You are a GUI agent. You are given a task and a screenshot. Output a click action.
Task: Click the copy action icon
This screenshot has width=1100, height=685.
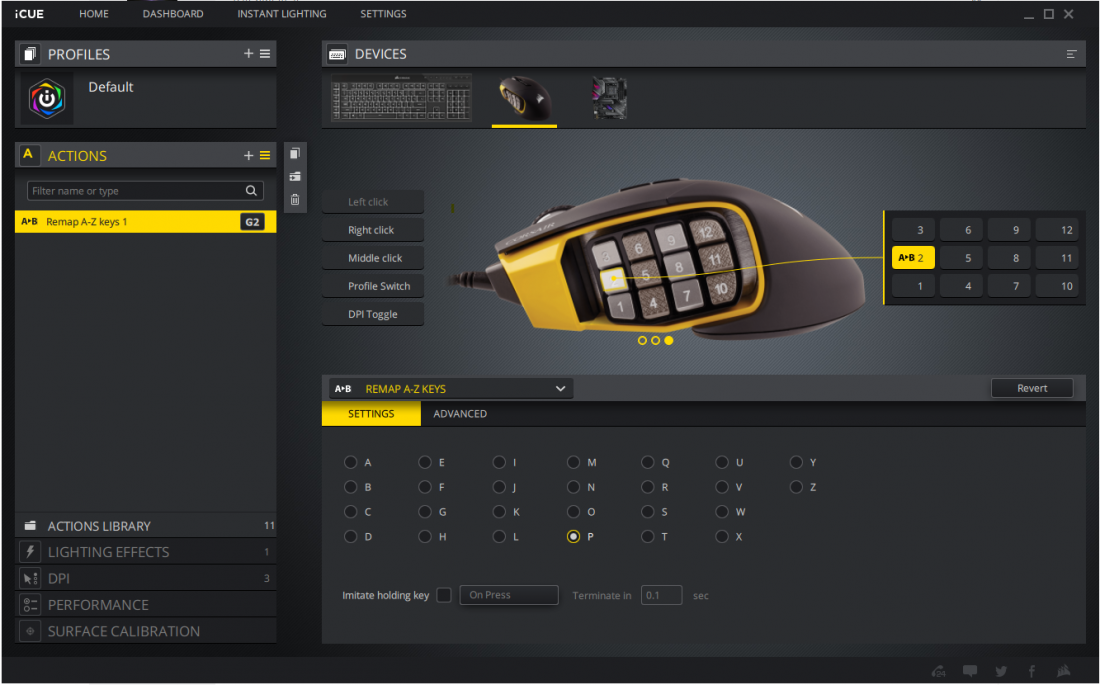click(x=295, y=154)
